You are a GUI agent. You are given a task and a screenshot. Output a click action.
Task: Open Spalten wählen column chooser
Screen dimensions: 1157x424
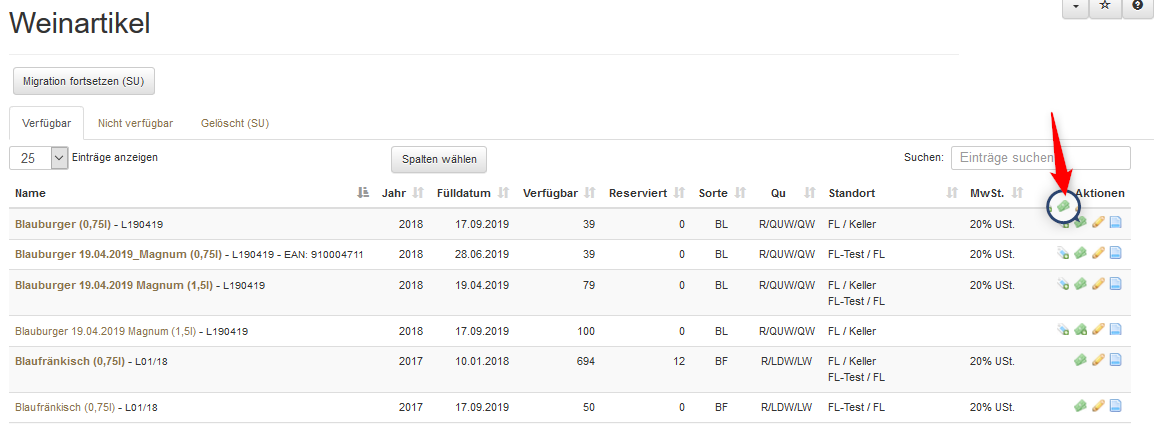coord(438,159)
